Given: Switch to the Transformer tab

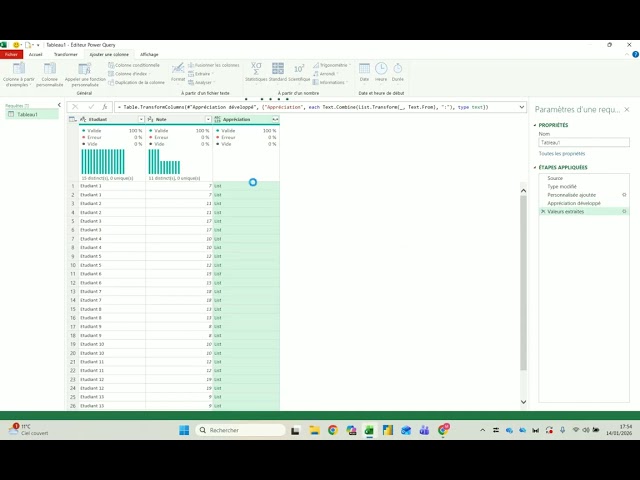Looking at the screenshot, I should tap(66, 54).
